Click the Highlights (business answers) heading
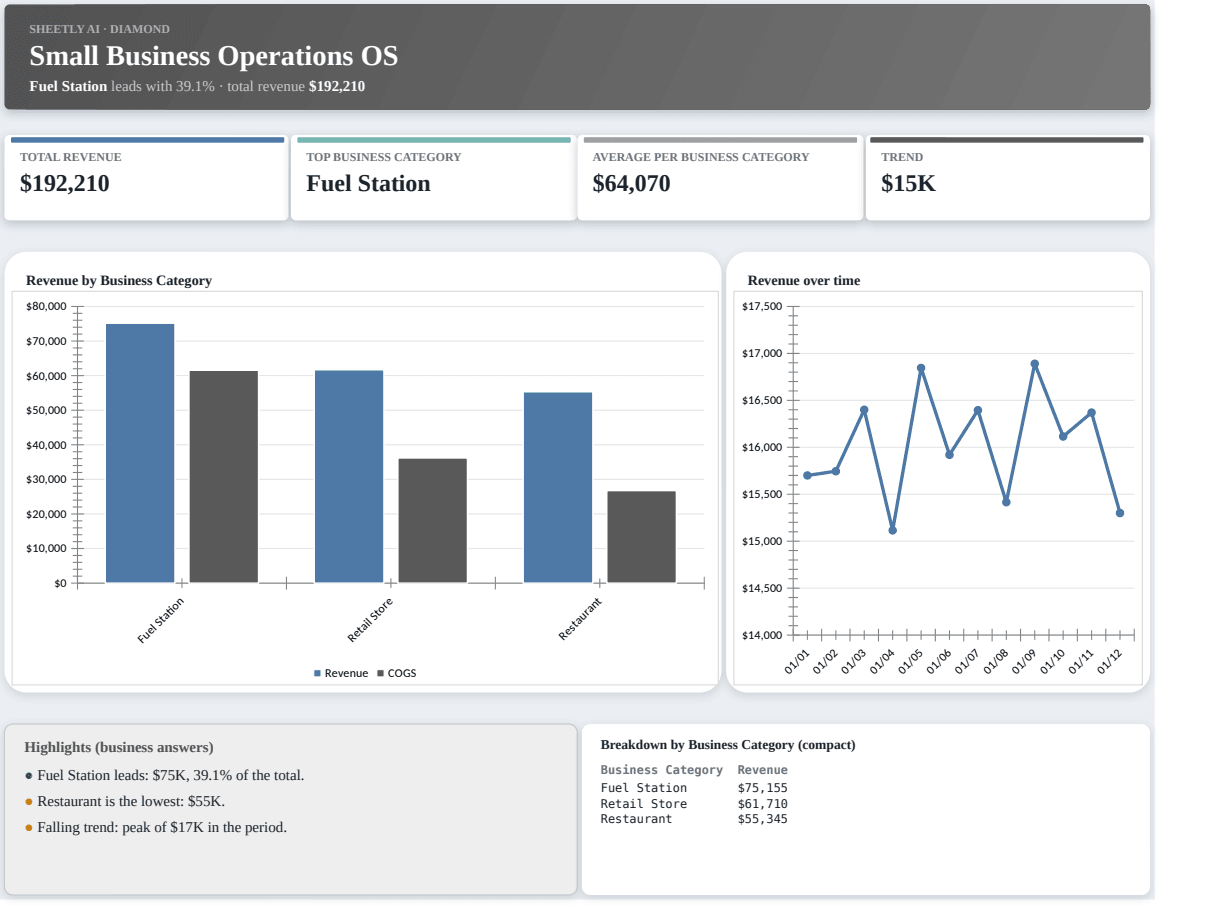Screen dimensions: 1227x922 tap(119, 747)
